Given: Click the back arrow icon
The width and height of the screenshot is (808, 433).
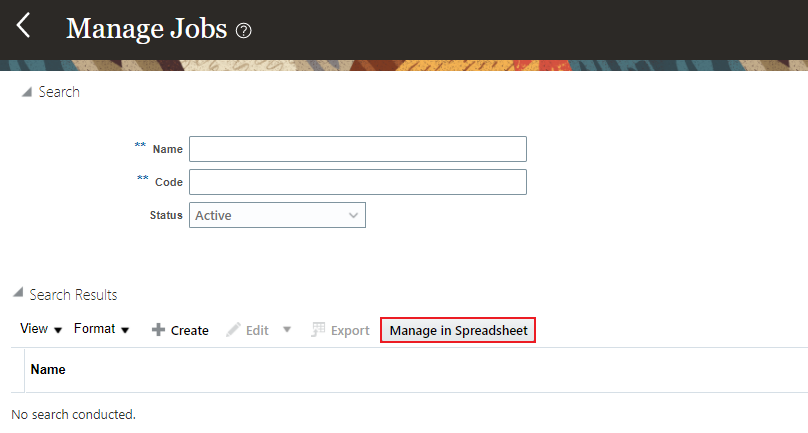Looking at the screenshot, I should 24,26.
